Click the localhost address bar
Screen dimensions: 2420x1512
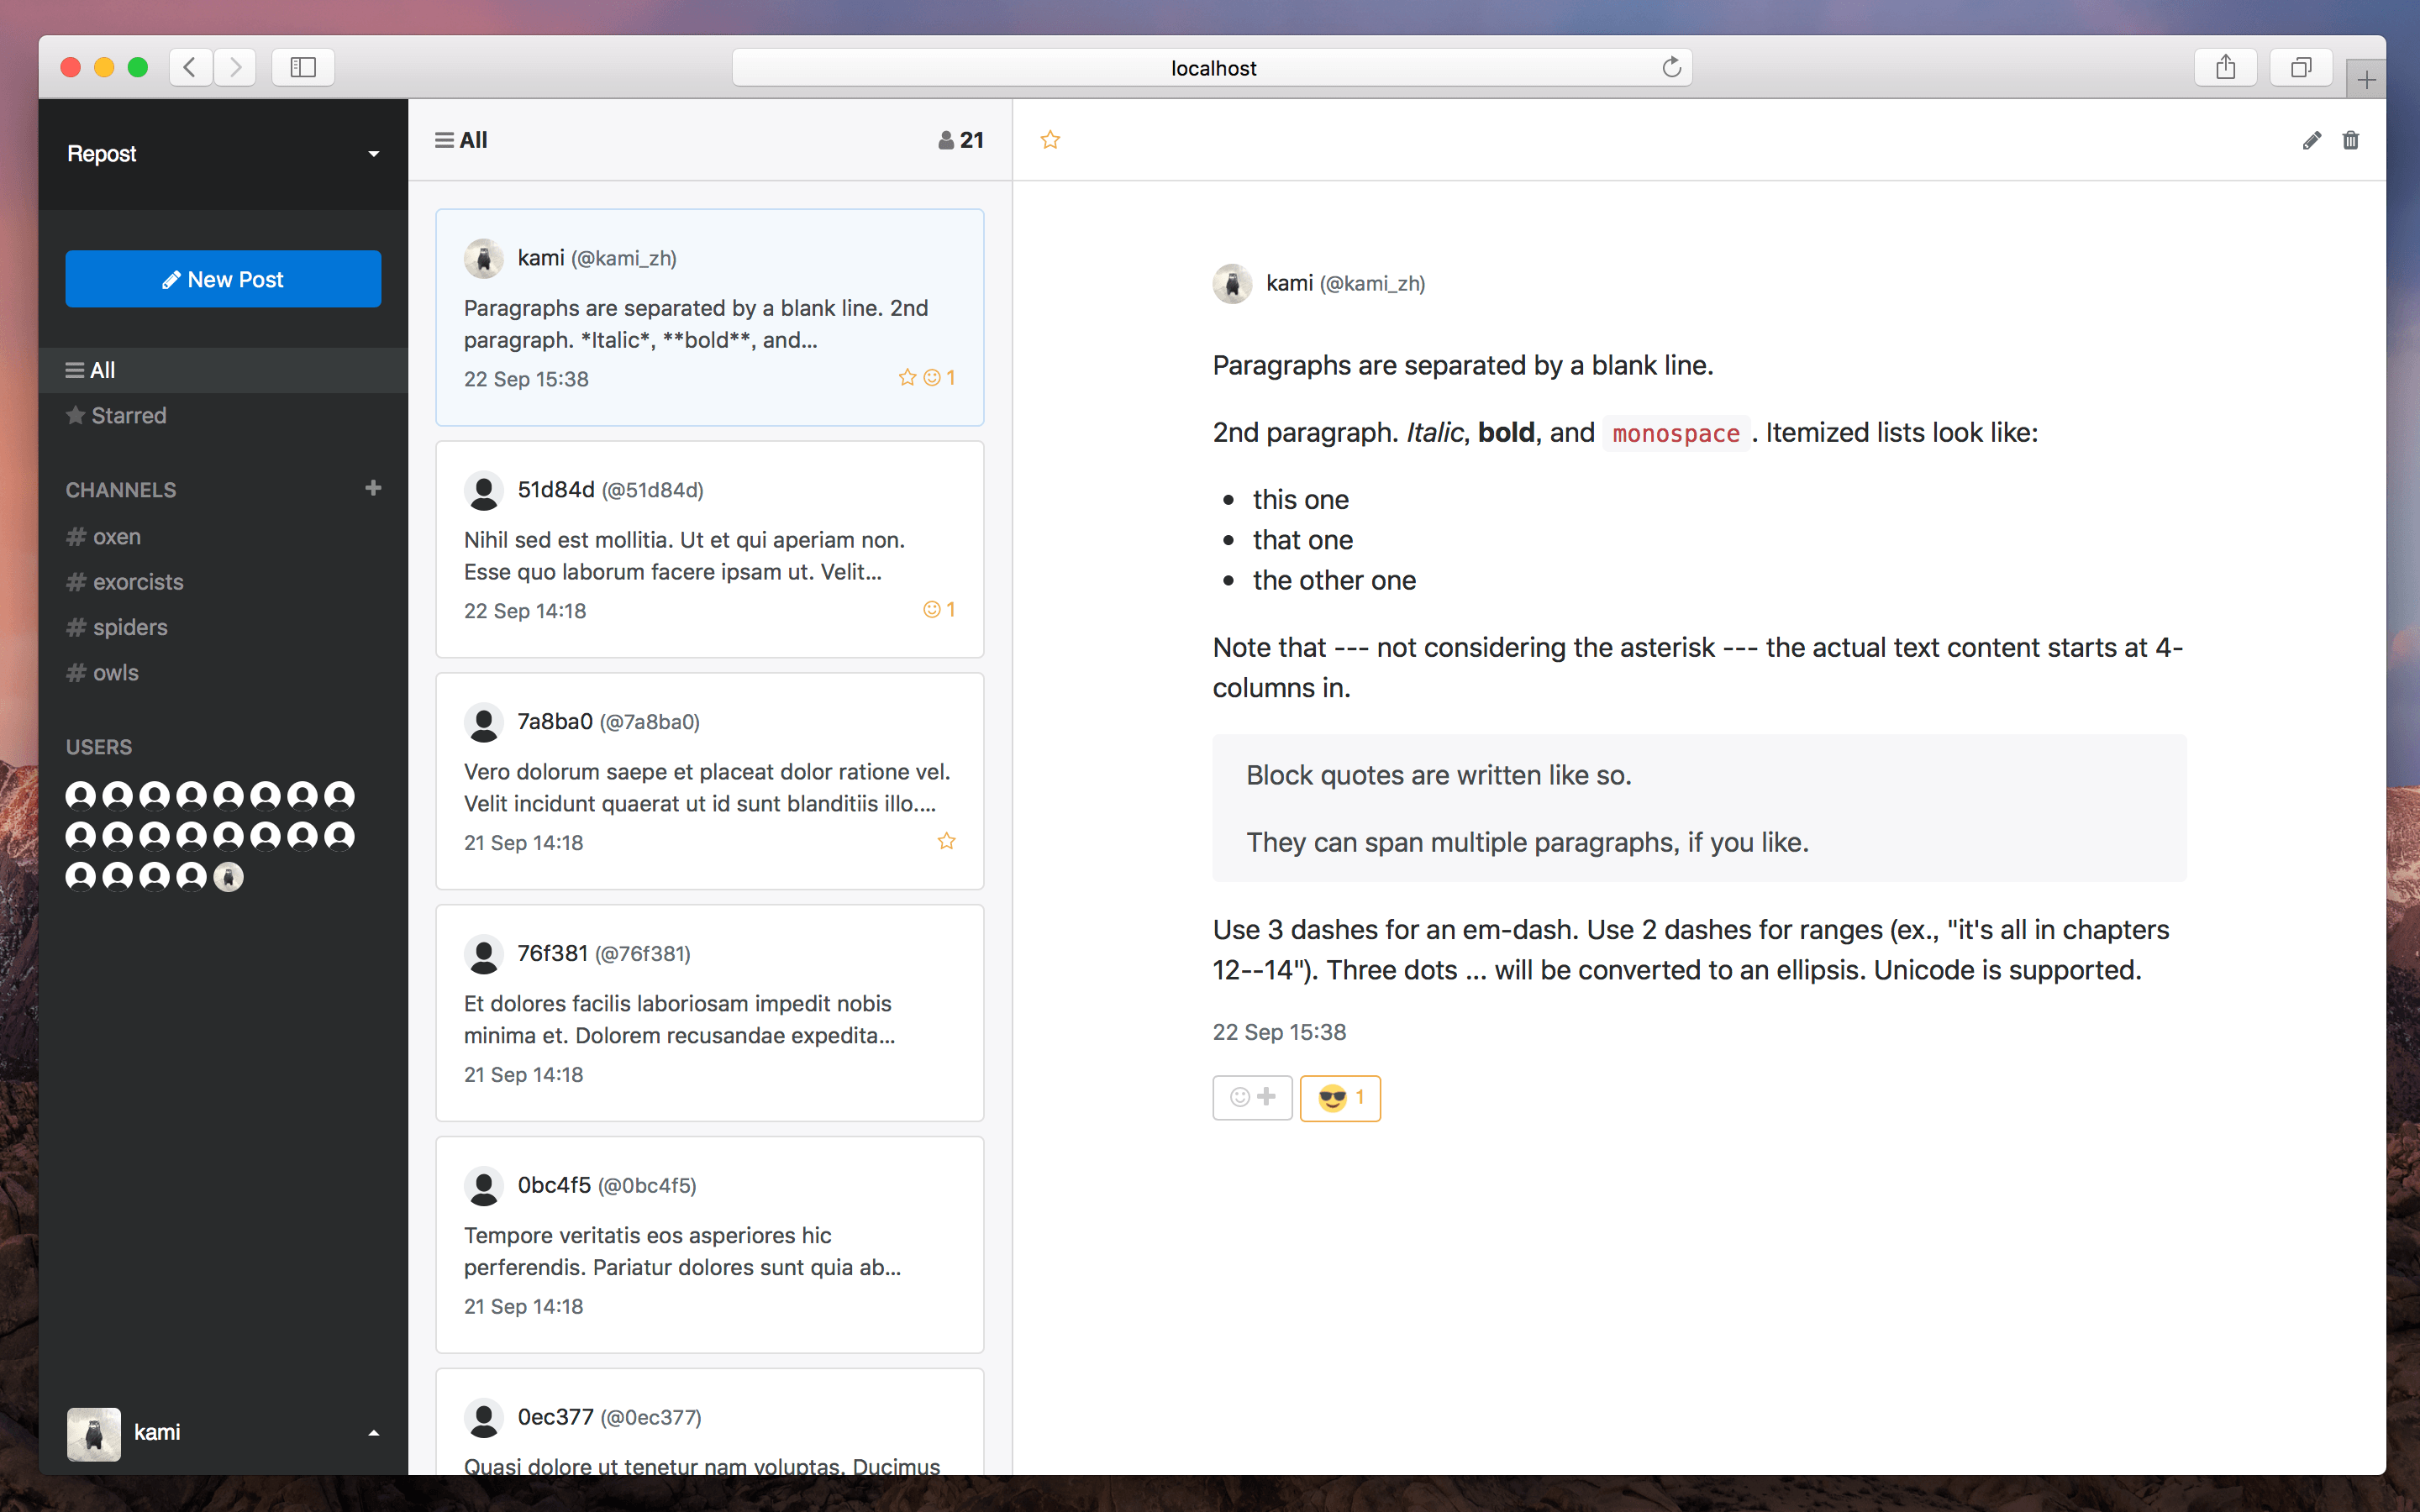coord(1212,68)
